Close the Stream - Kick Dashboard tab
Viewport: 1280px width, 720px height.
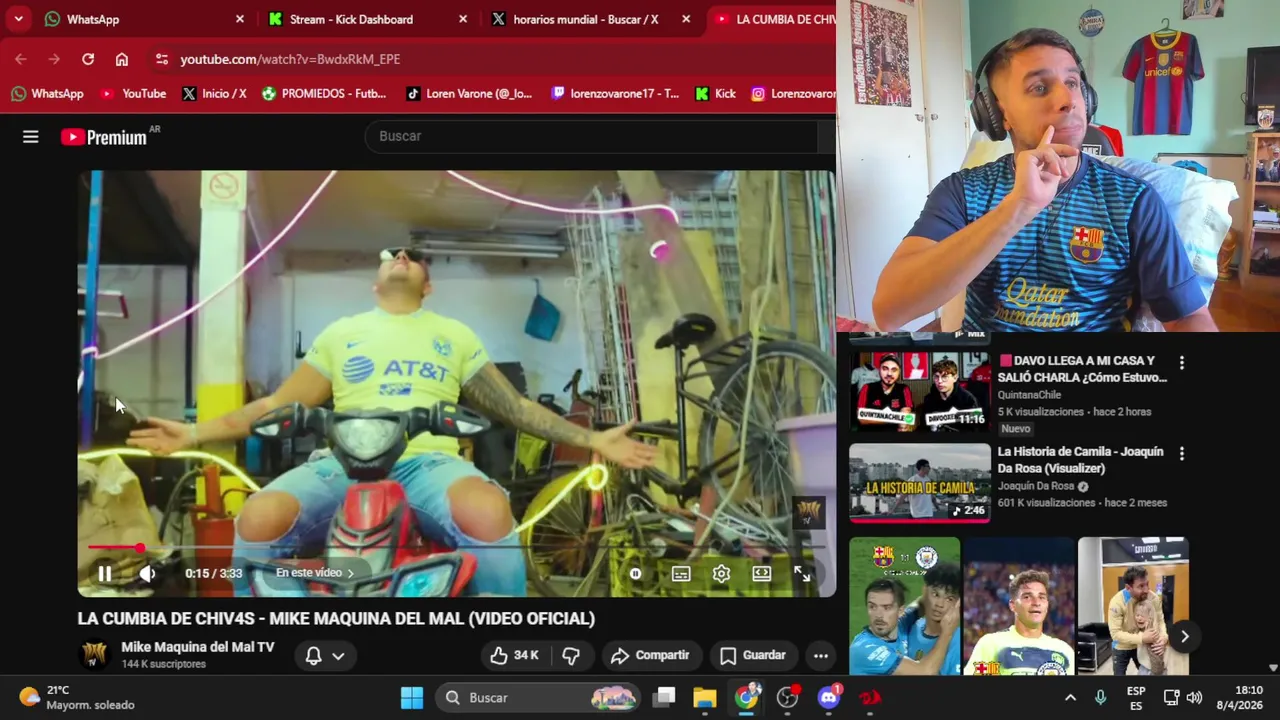[x=463, y=19]
